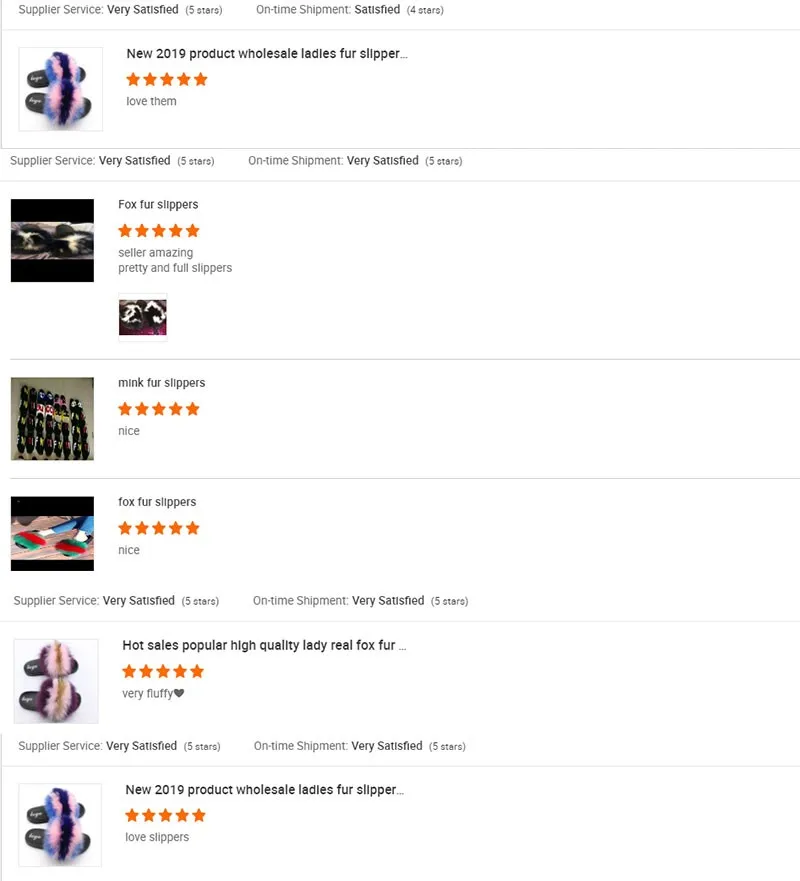Open the 'love them' review's multicolor slipper thumbnail

click(61, 89)
